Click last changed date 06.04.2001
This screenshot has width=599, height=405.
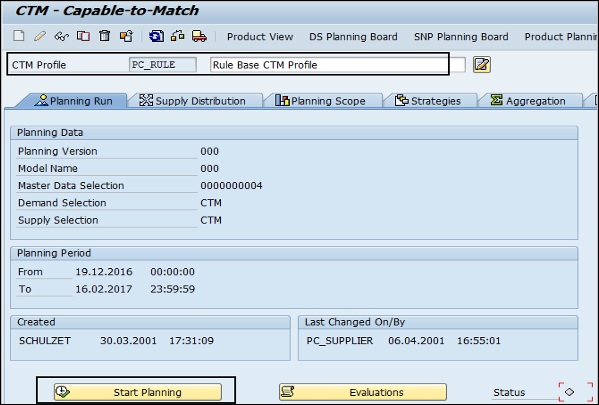coord(416,340)
